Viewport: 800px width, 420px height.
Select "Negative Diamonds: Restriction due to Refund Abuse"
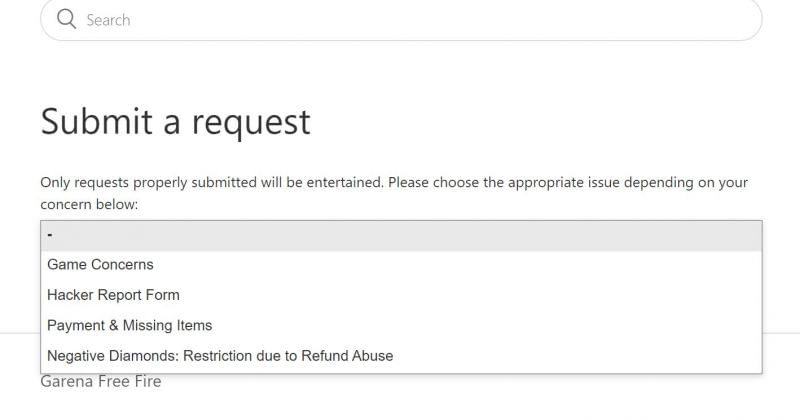[220, 355]
